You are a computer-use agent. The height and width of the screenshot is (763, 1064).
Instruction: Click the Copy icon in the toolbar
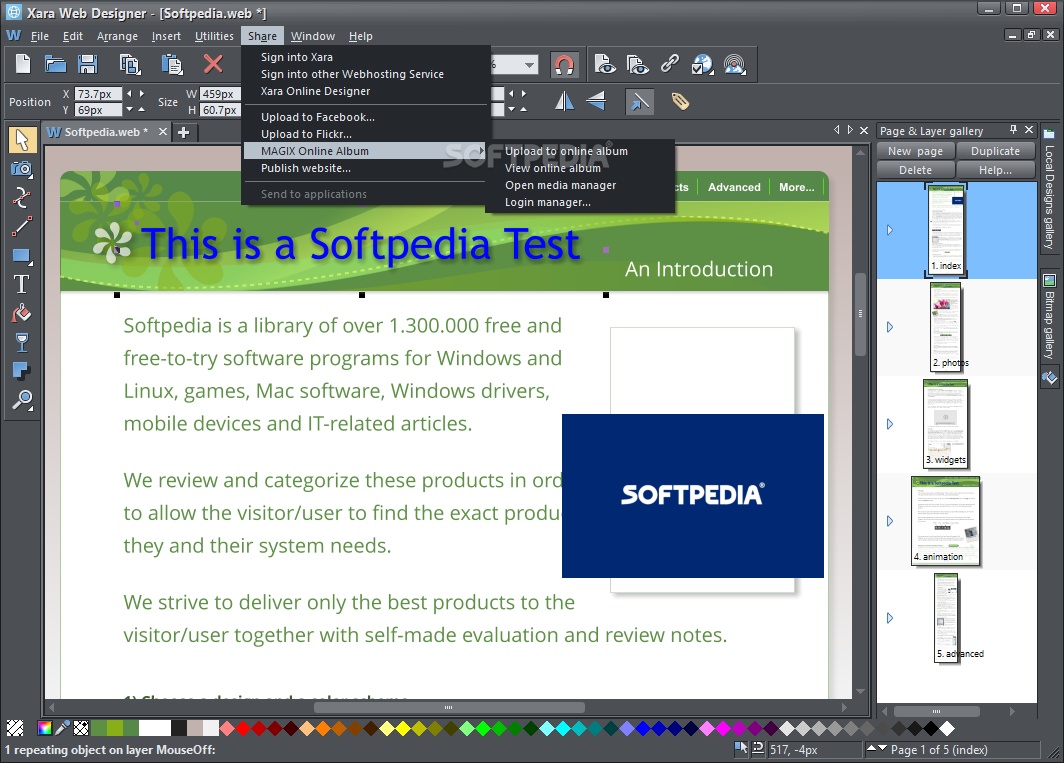coord(130,64)
